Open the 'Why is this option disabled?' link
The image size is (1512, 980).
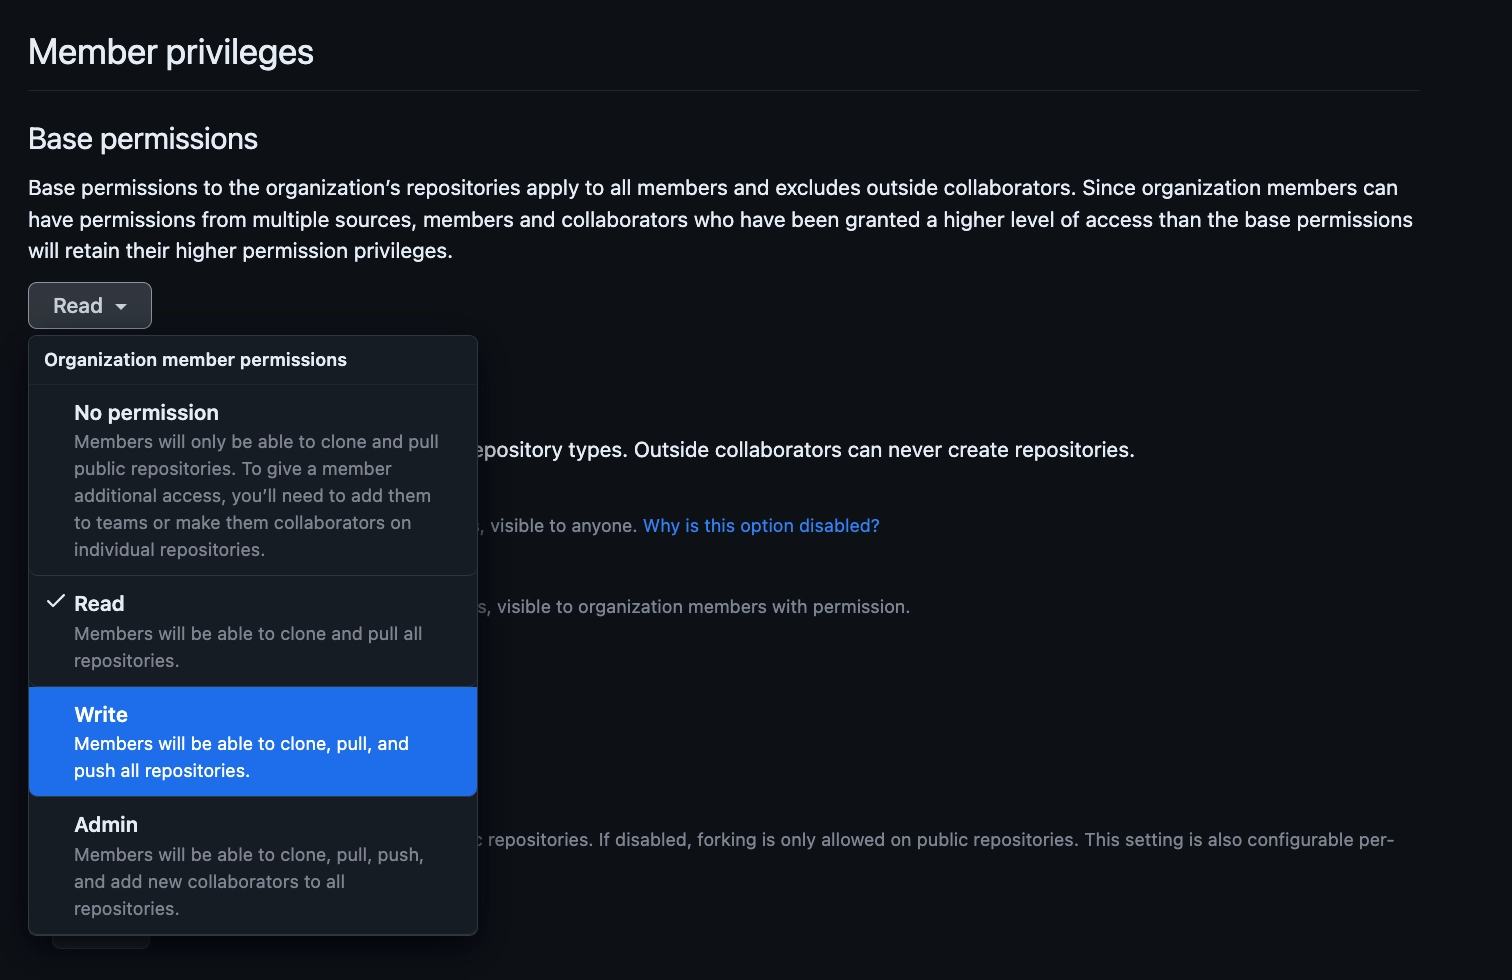tap(760, 526)
